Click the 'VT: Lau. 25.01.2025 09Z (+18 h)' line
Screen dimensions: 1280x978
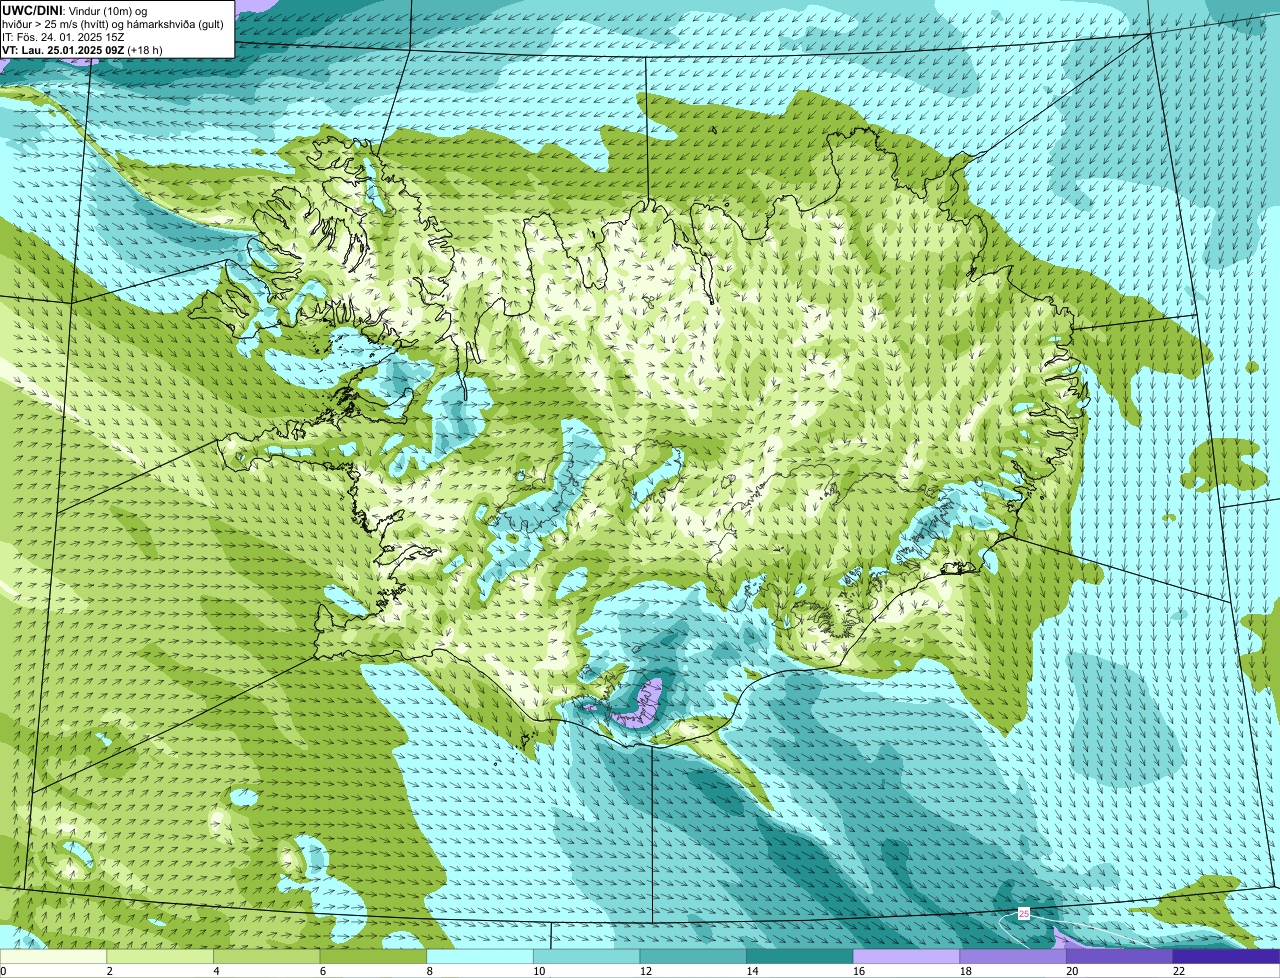pyautogui.click(x=82, y=50)
